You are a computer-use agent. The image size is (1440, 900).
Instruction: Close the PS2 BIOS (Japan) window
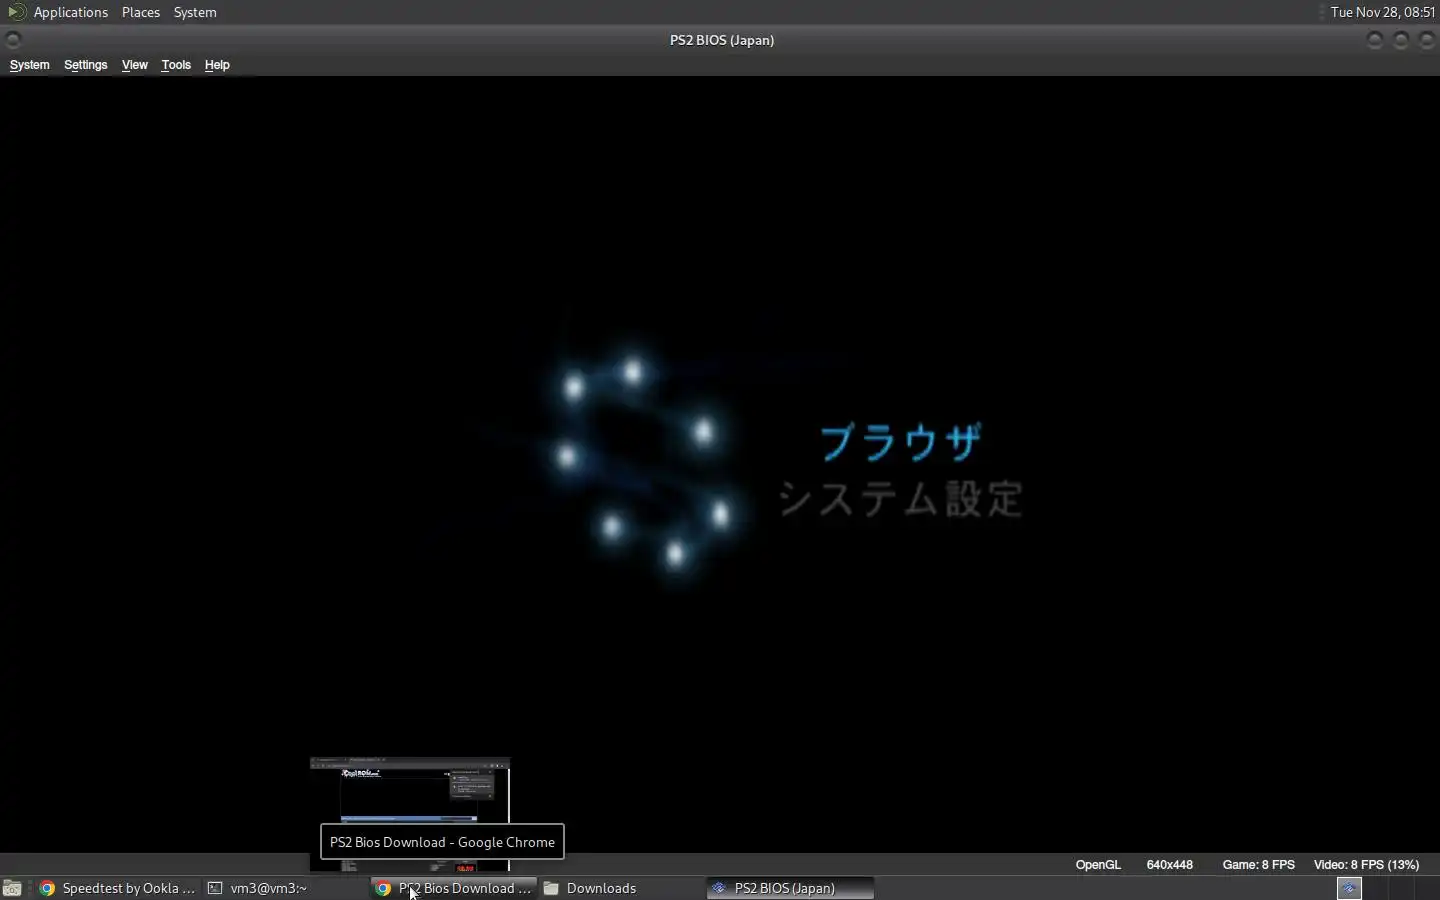point(1427,40)
